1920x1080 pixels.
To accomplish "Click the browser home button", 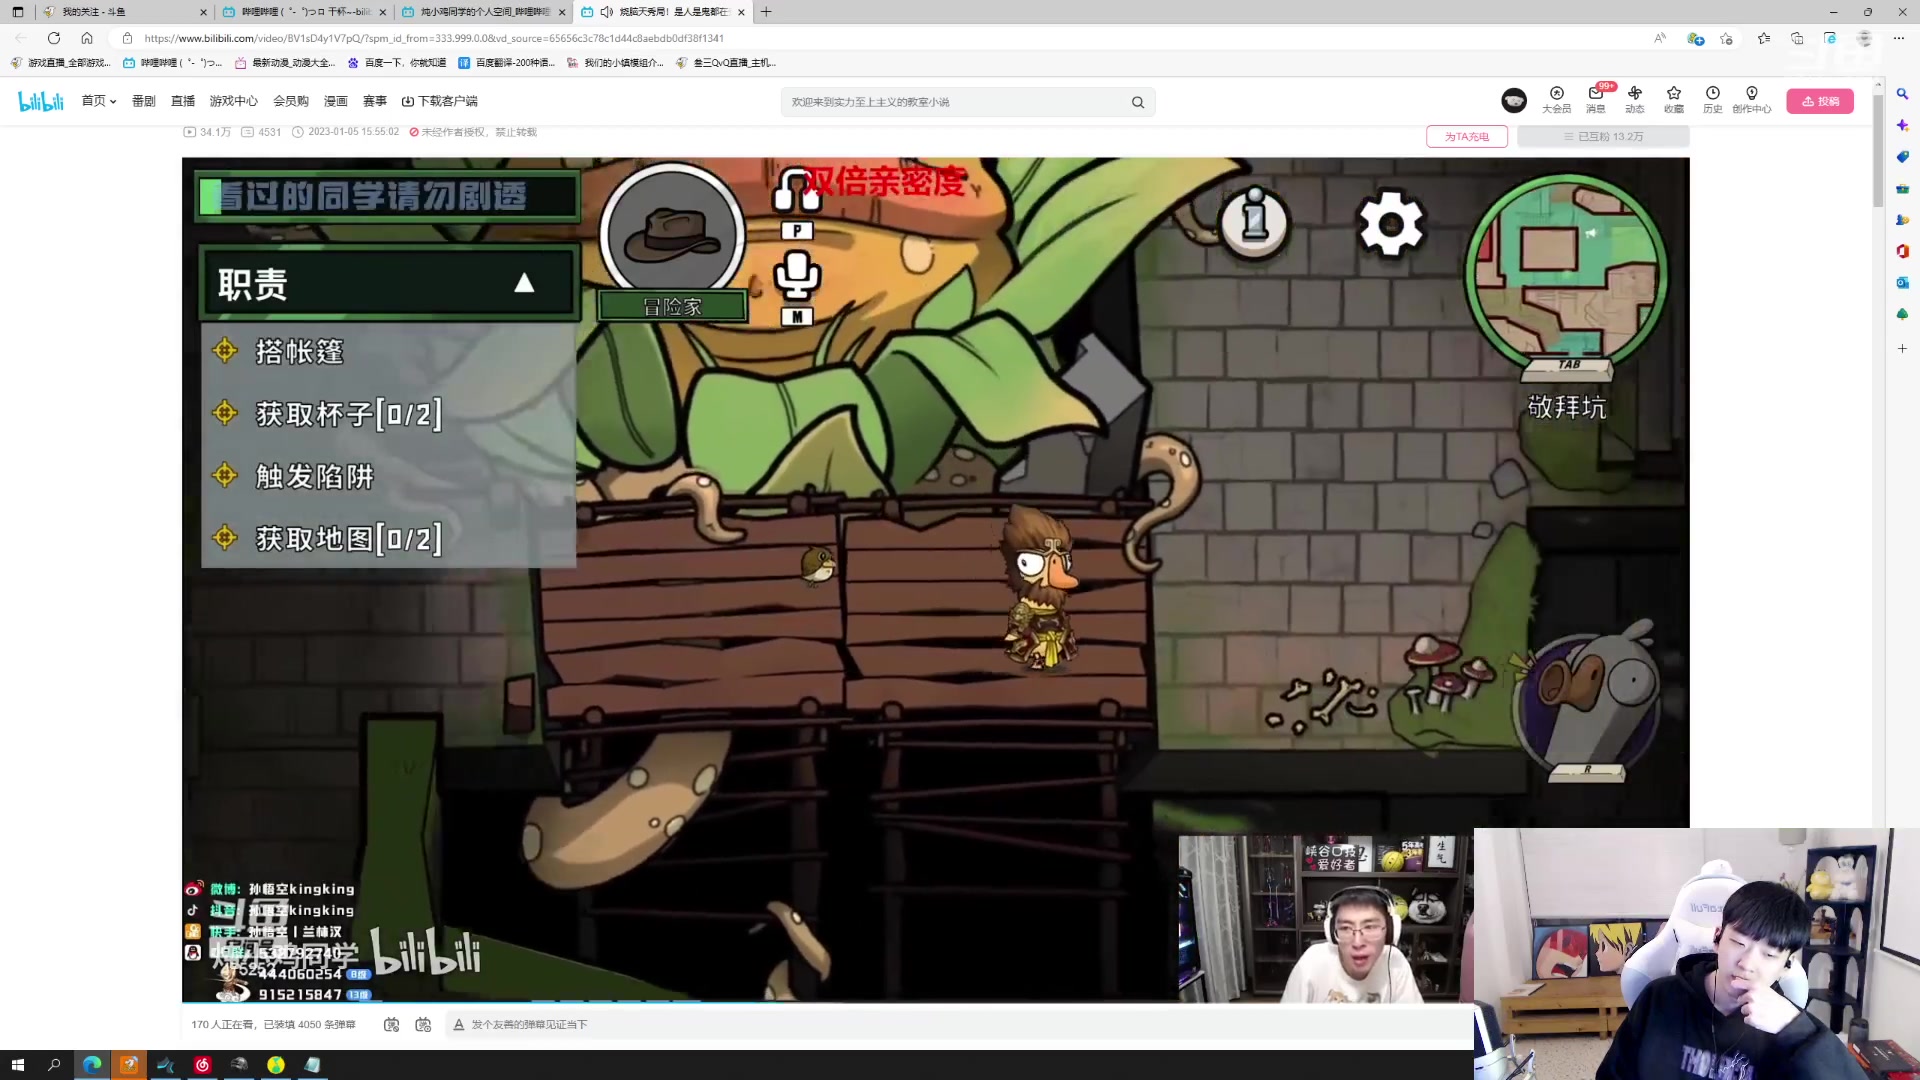I will point(87,38).
